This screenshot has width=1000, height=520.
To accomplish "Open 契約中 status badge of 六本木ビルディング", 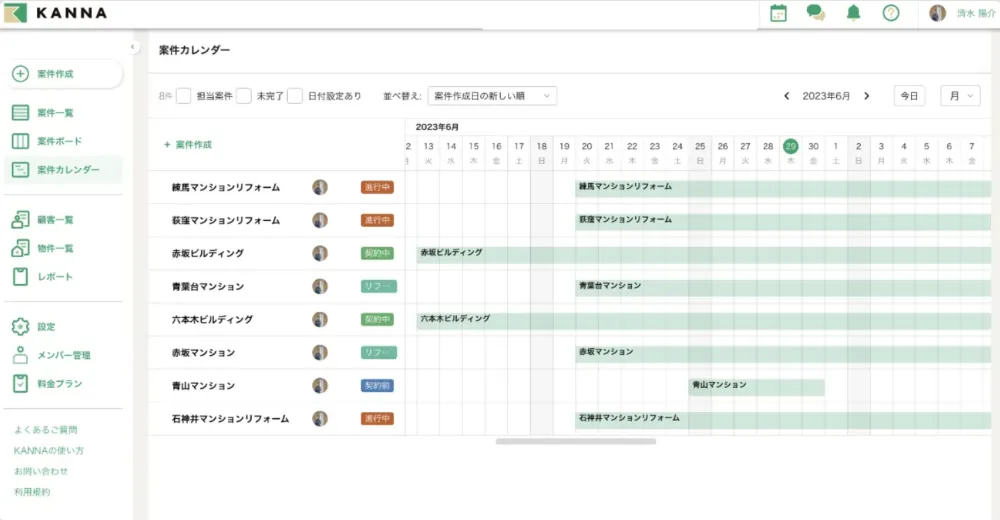I will pyautogui.click(x=378, y=319).
